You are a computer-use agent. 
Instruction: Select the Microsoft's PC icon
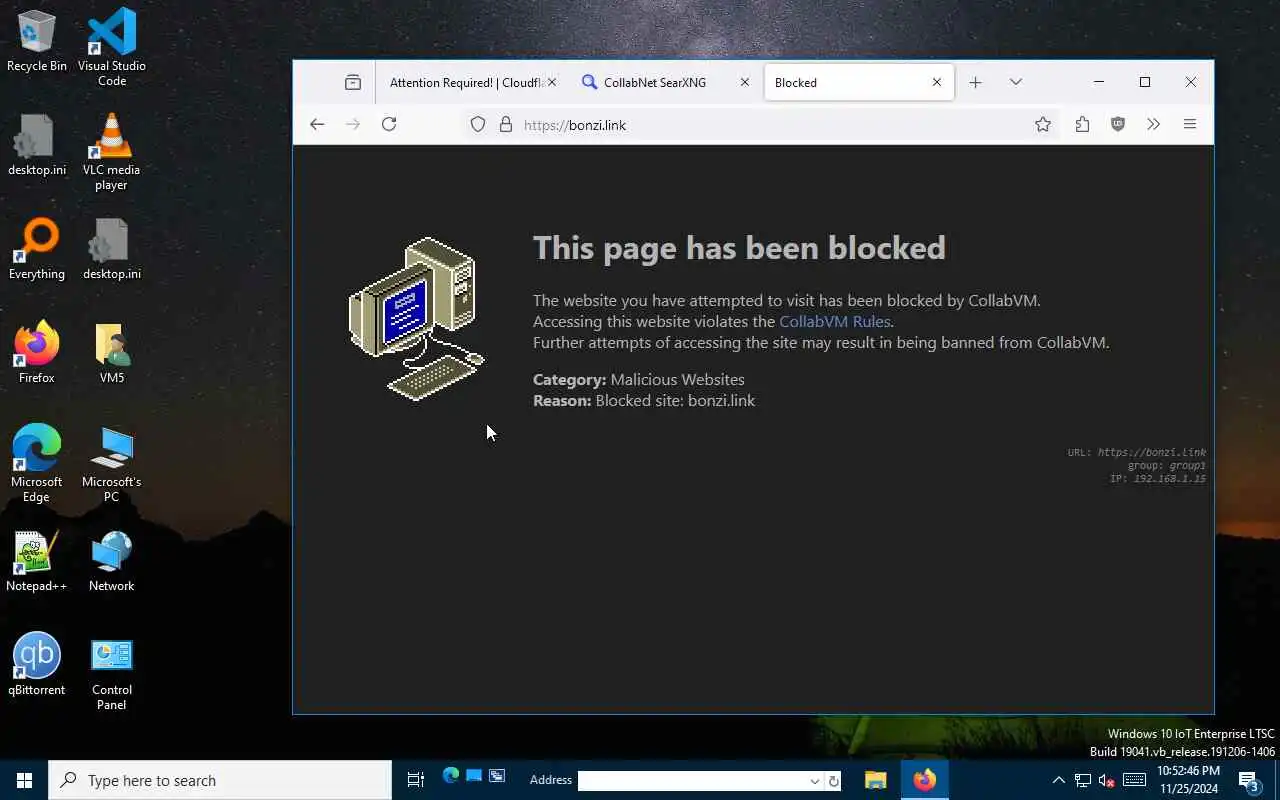pyautogui.click(x=112, y=464)
